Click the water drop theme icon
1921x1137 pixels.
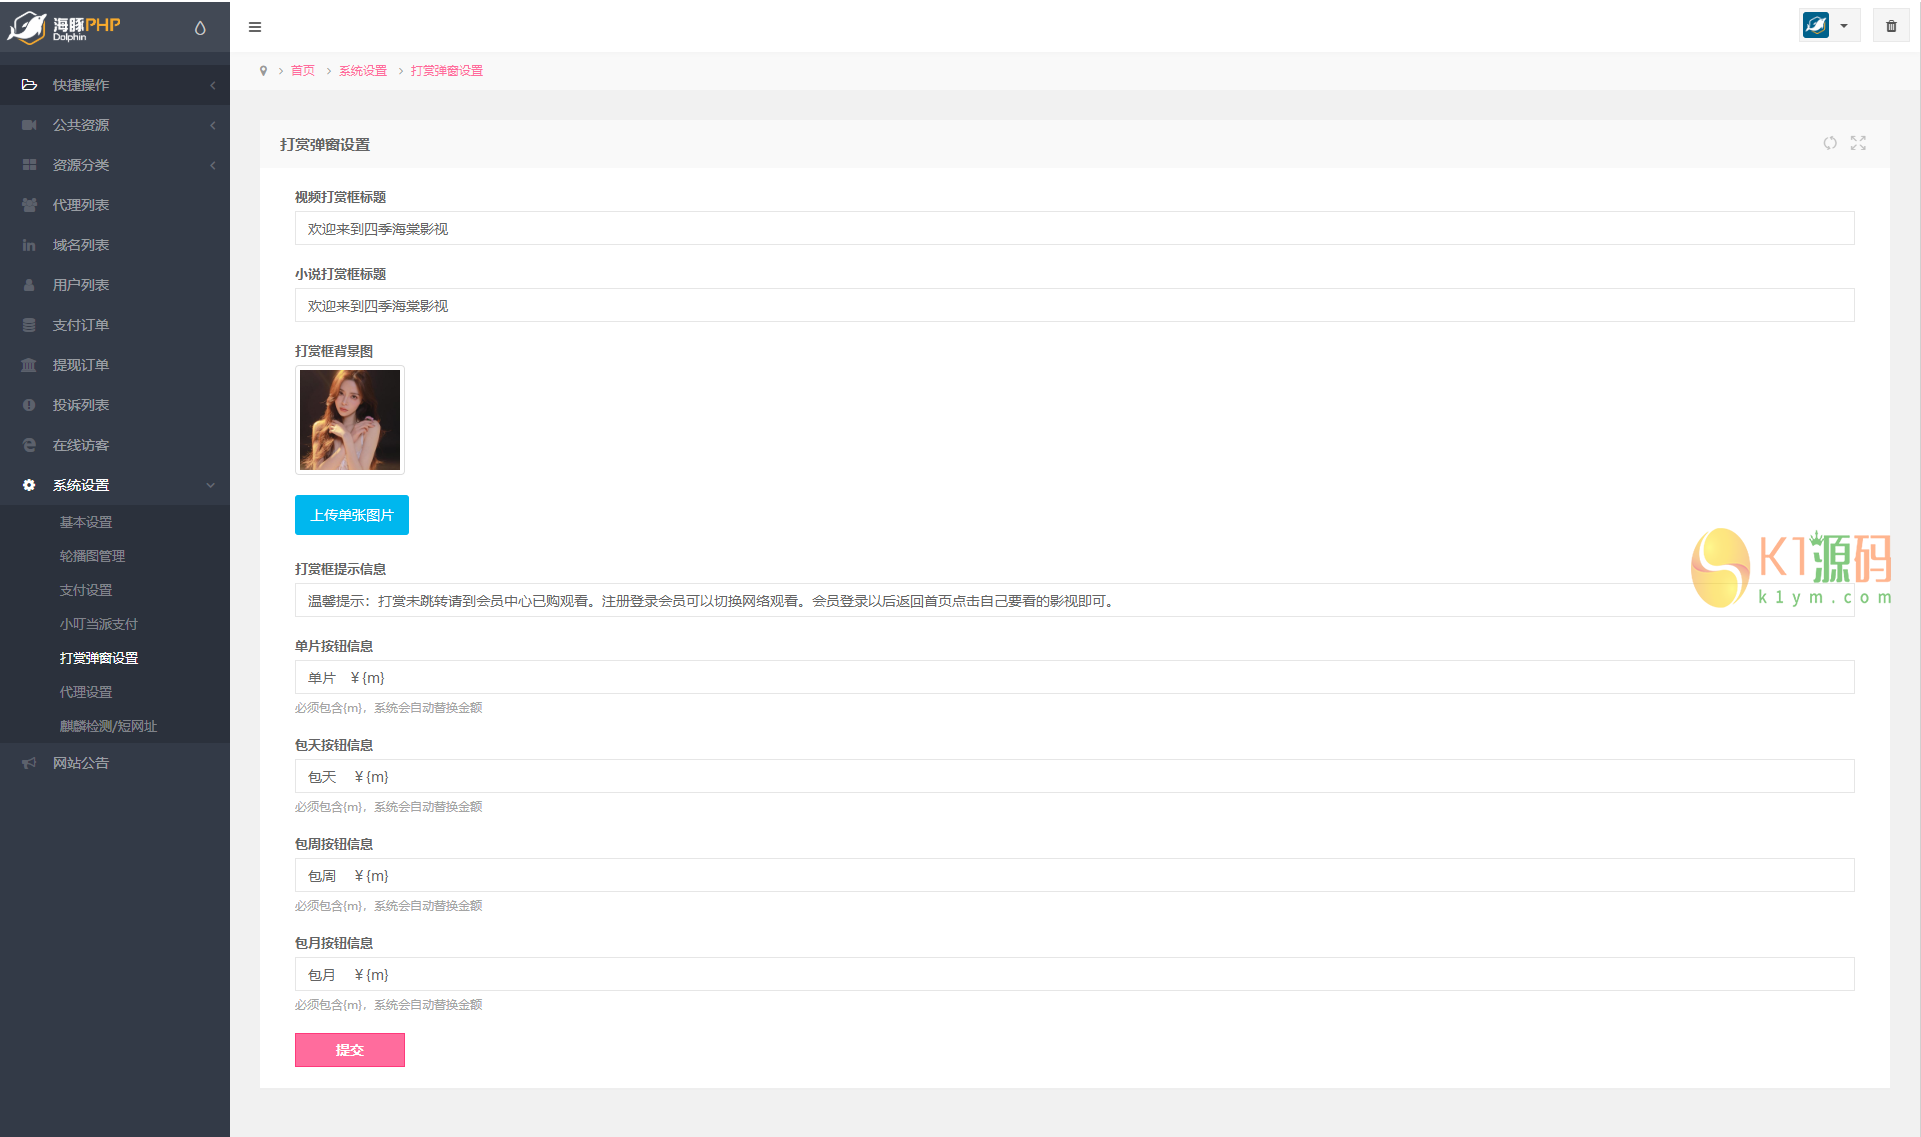[200, 28]
